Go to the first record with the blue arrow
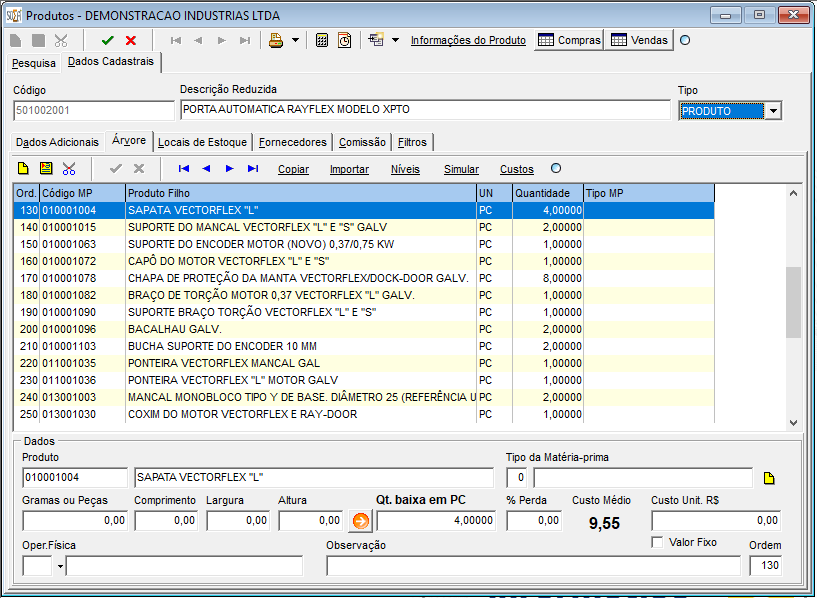817x598 pixels. (x=184, y=169)
